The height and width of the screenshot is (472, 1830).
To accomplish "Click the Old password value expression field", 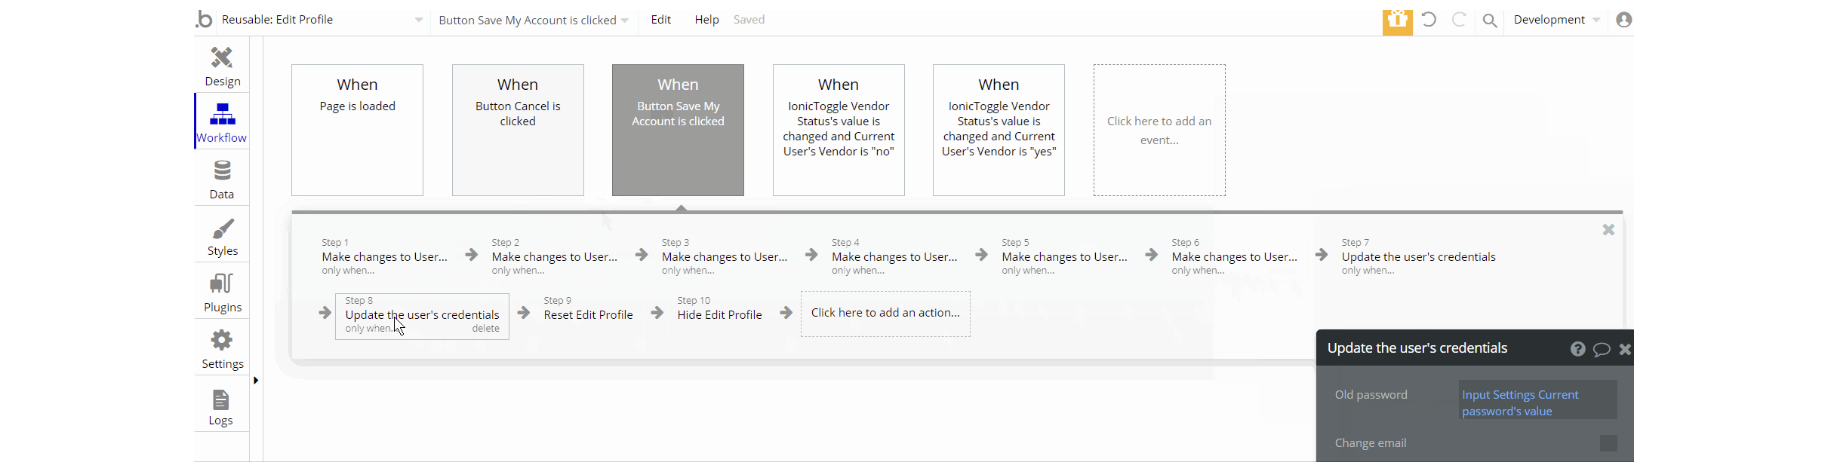I will (x=1537, y=402).
